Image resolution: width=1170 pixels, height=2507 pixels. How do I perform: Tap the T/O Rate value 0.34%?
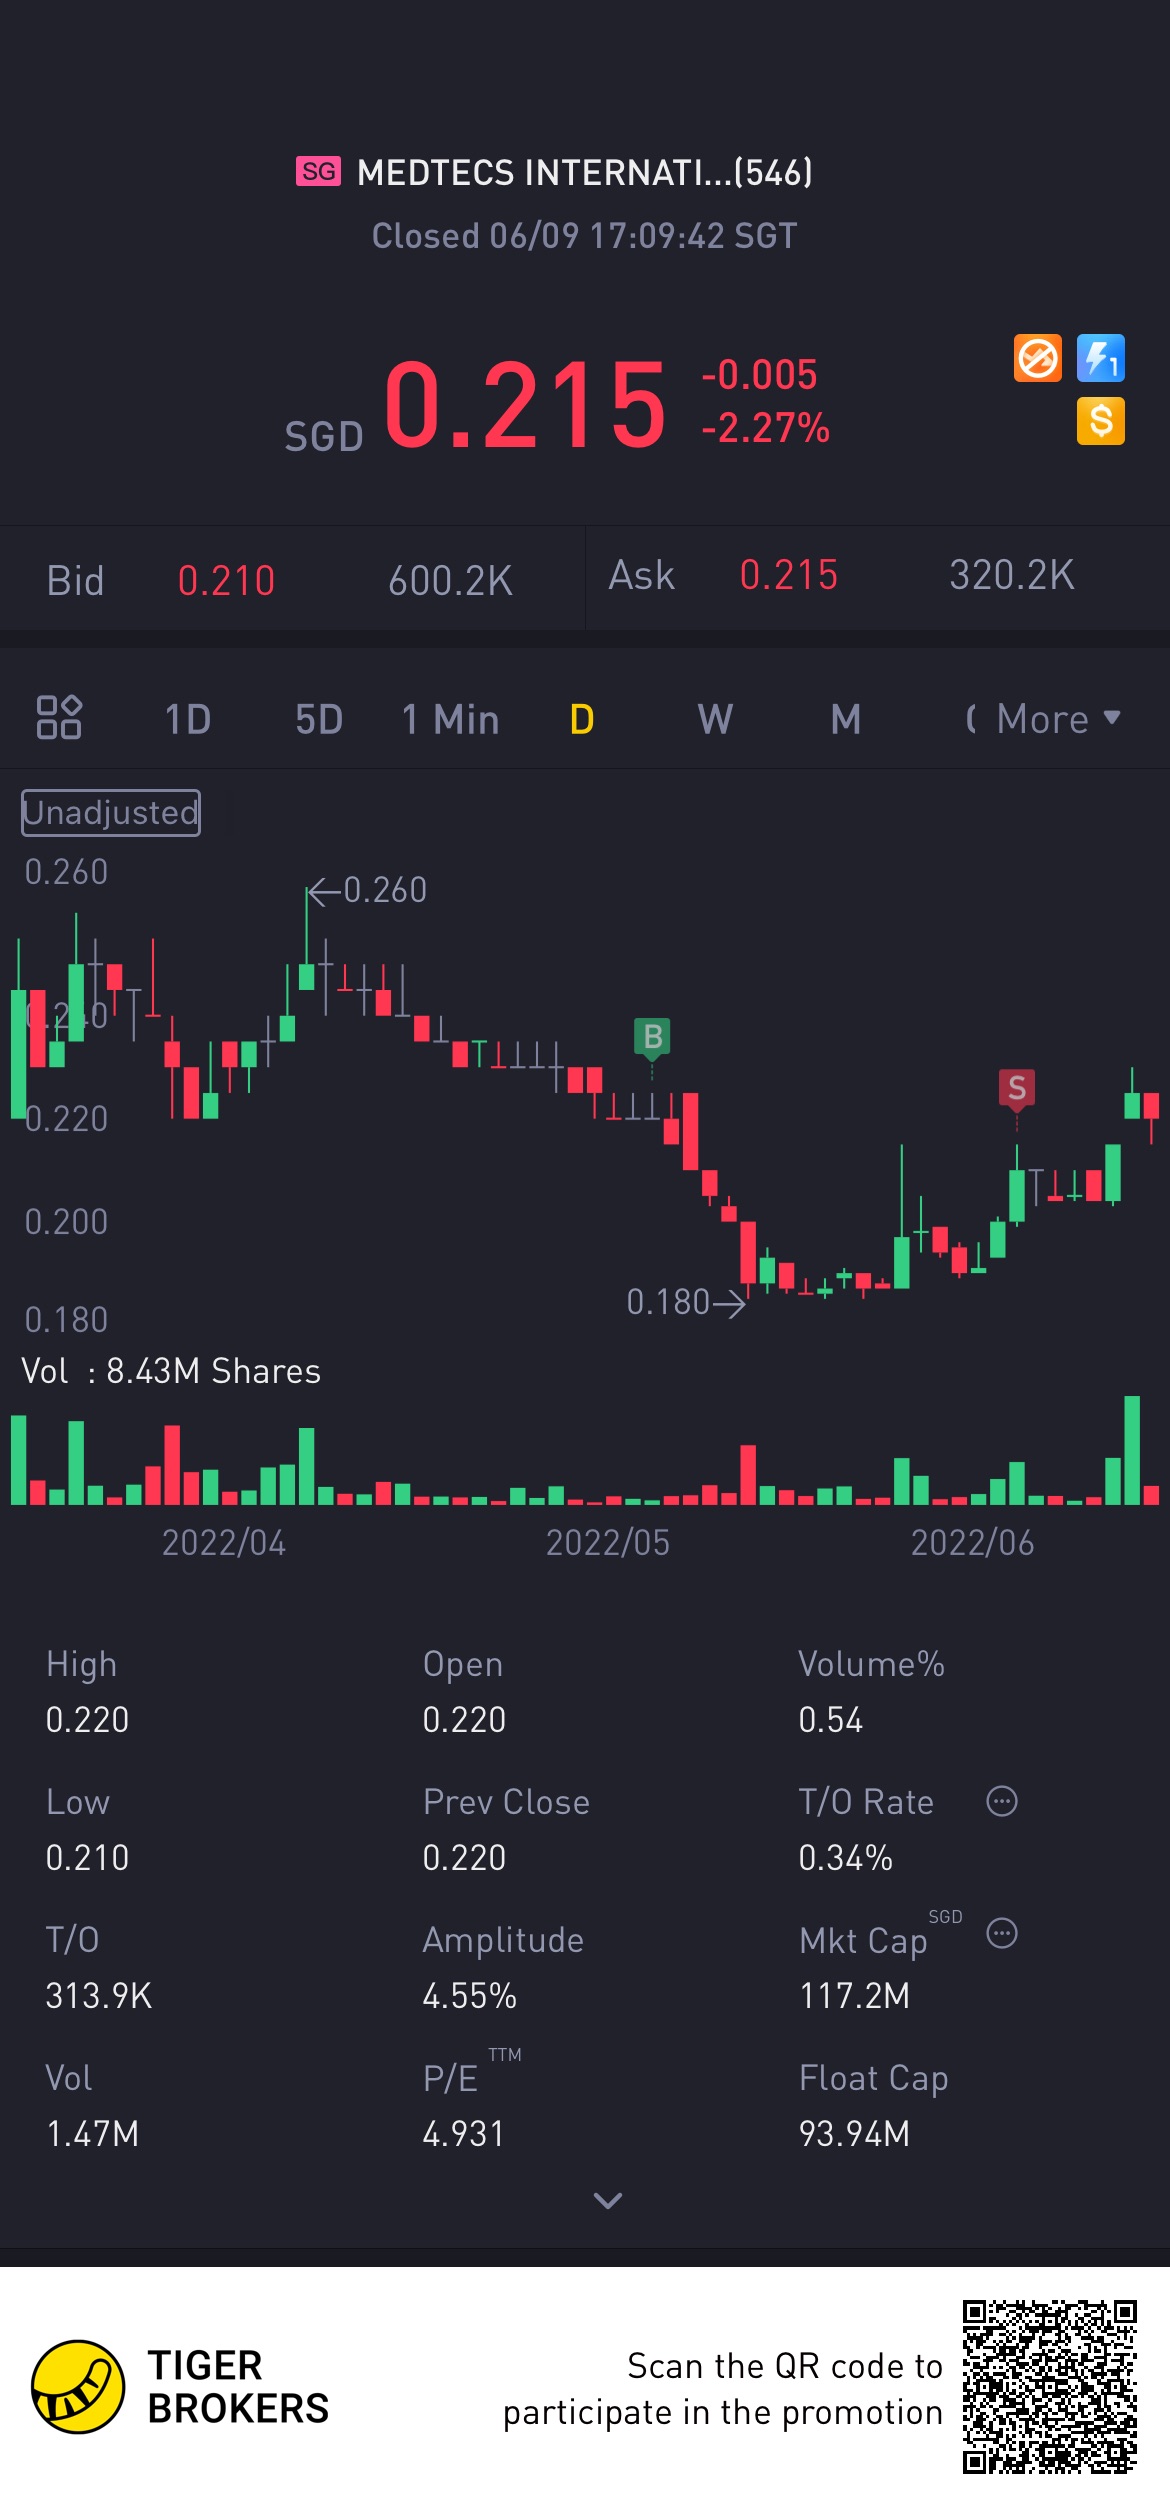pos(845,1858)
